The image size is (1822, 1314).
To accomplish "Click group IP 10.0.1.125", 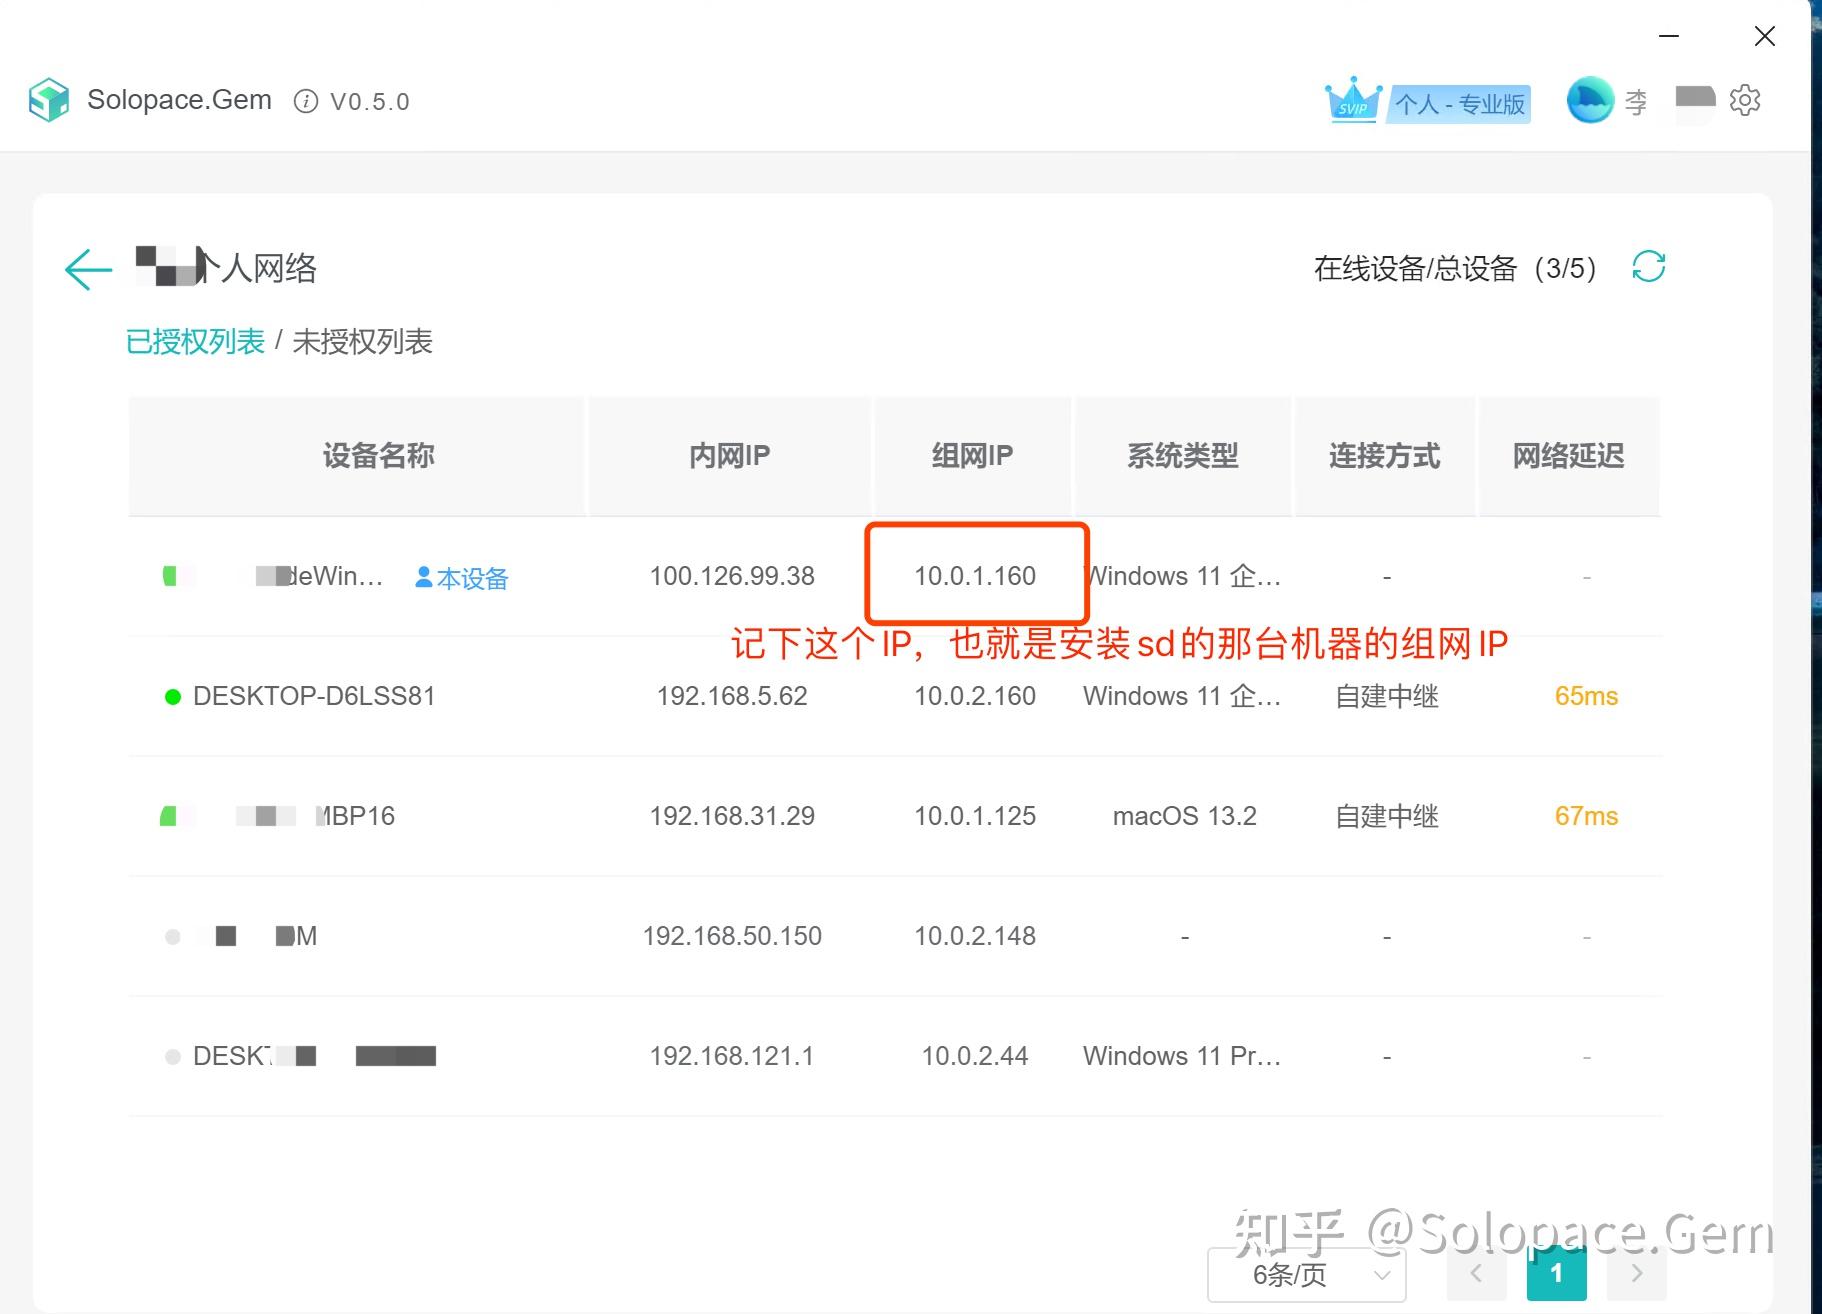I will tap(975, 816).
